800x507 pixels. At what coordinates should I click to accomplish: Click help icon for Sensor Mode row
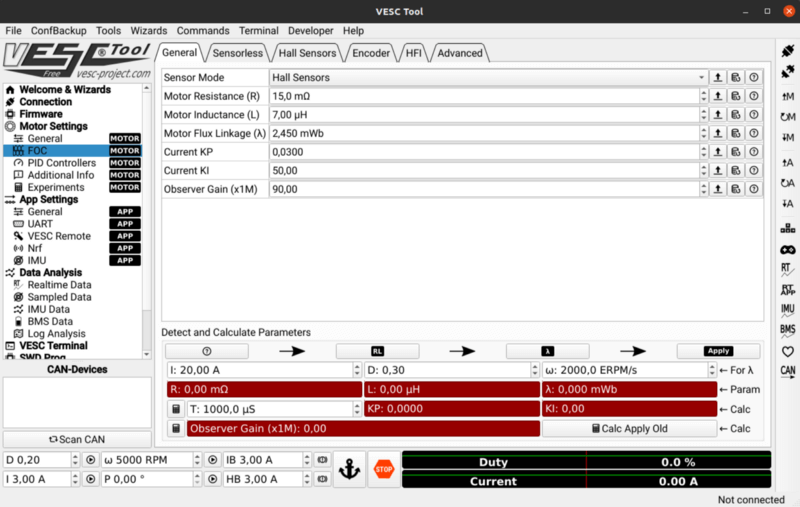[754, 78]
